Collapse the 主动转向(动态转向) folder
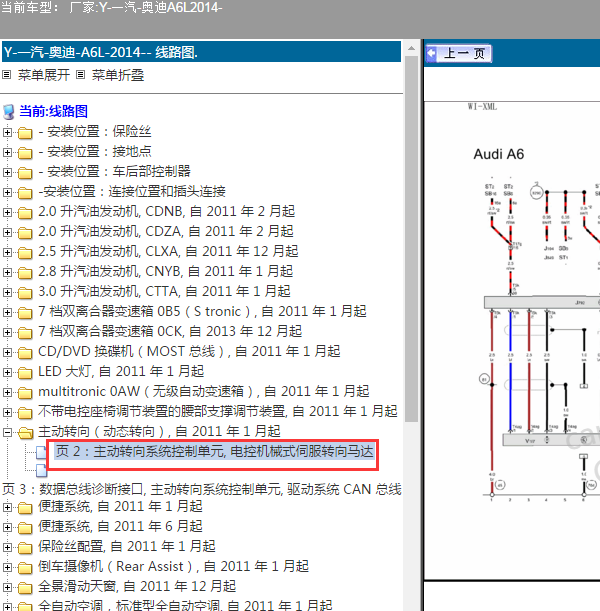The height and width of the screenshot is (611, 600). (7, 433)
